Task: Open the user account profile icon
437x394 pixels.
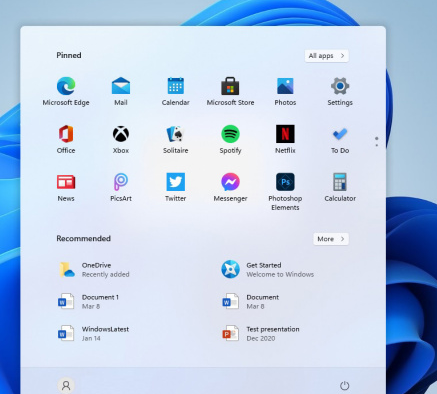Action: [66, 386]
